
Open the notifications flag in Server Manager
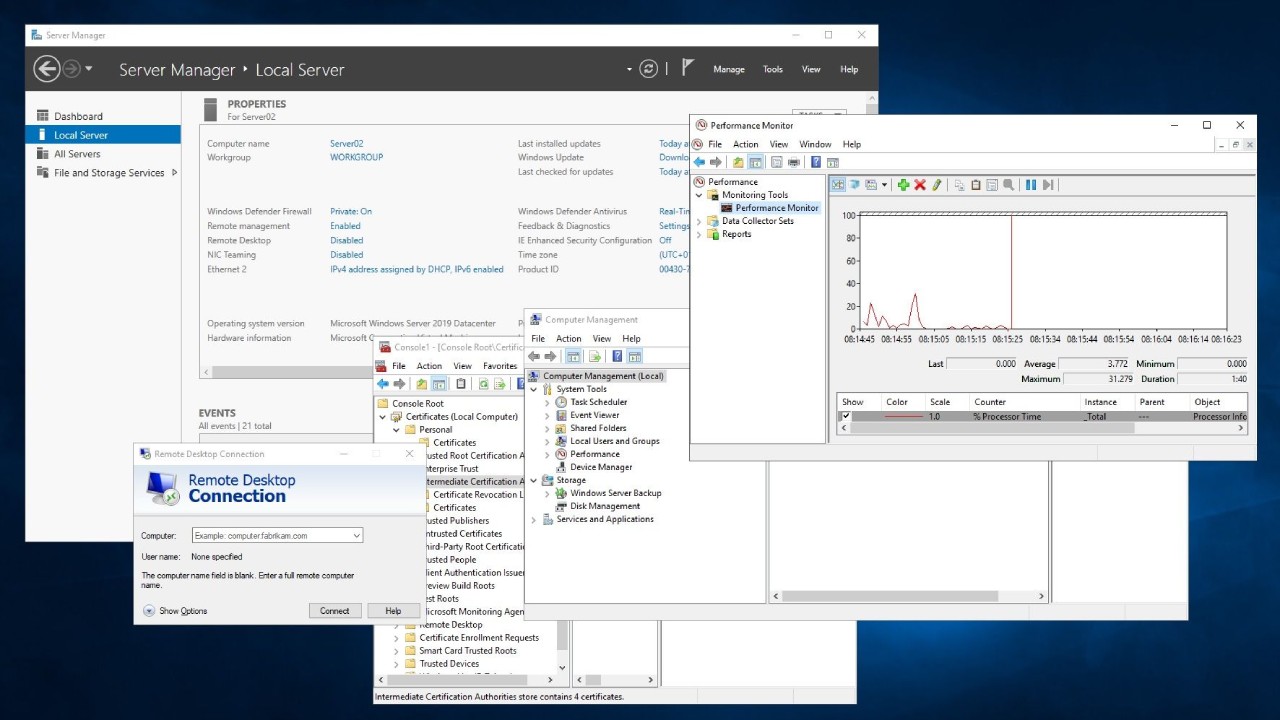[x=688, y=68]
